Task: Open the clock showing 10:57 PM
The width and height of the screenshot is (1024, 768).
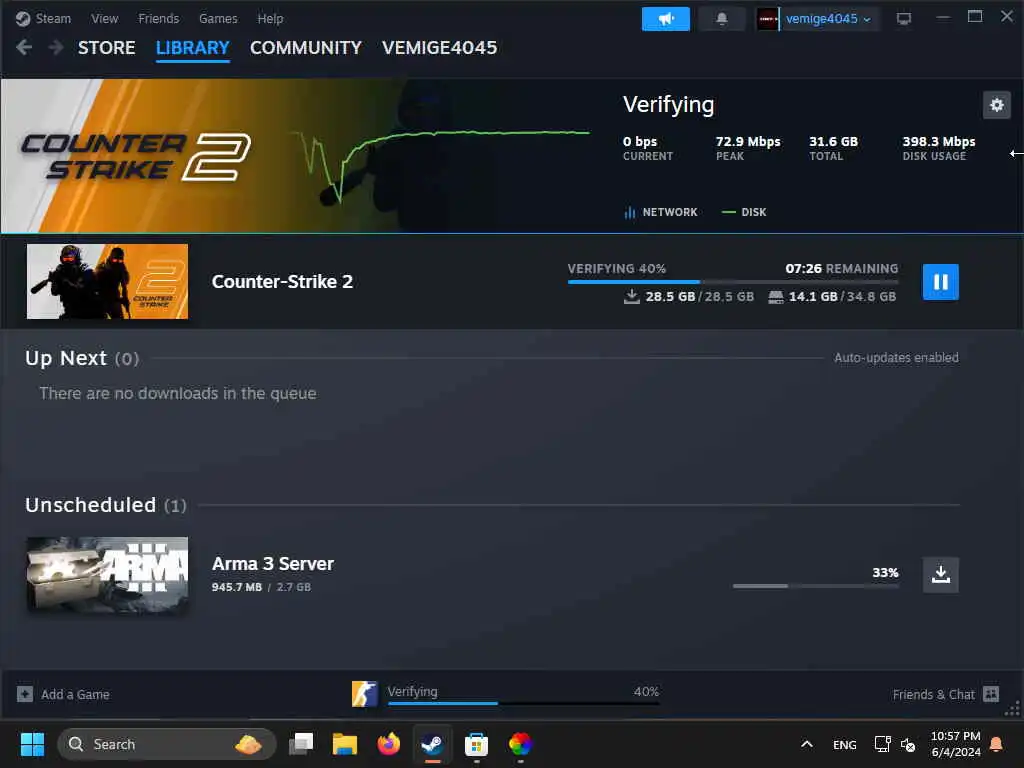Action: 955,744
